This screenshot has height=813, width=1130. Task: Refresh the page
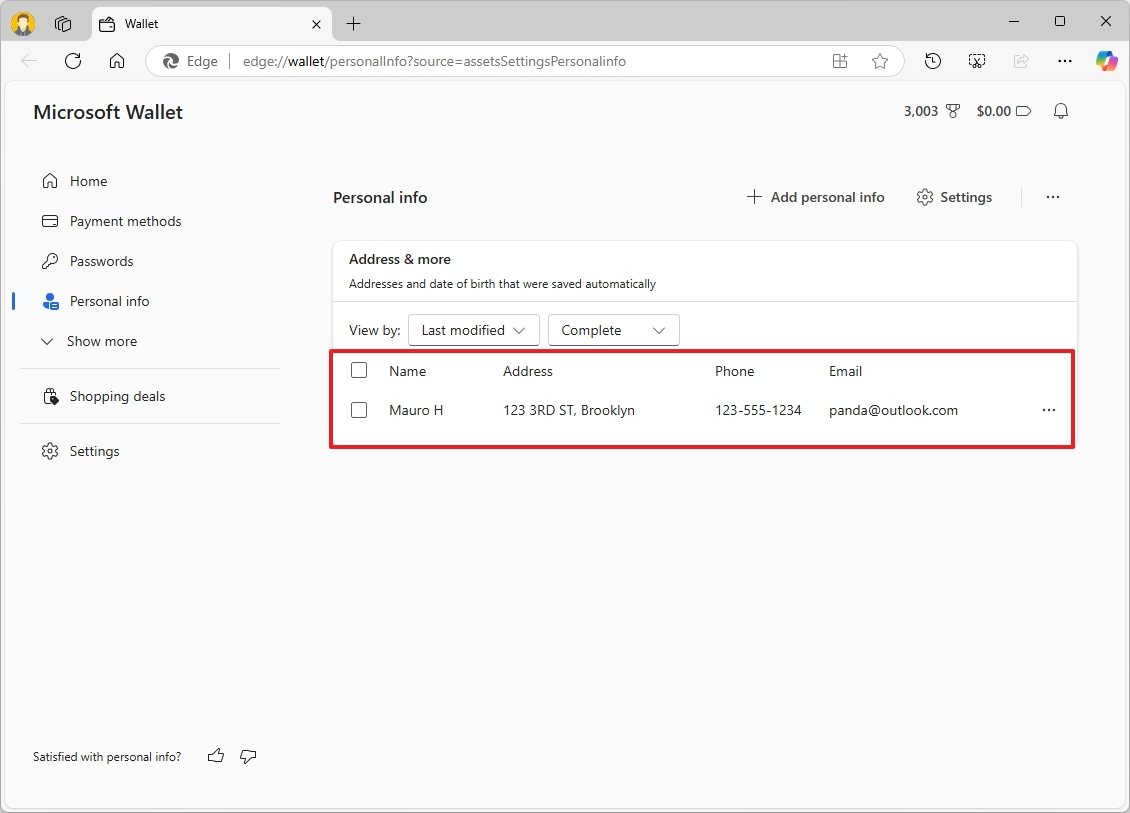pos(73,61)
